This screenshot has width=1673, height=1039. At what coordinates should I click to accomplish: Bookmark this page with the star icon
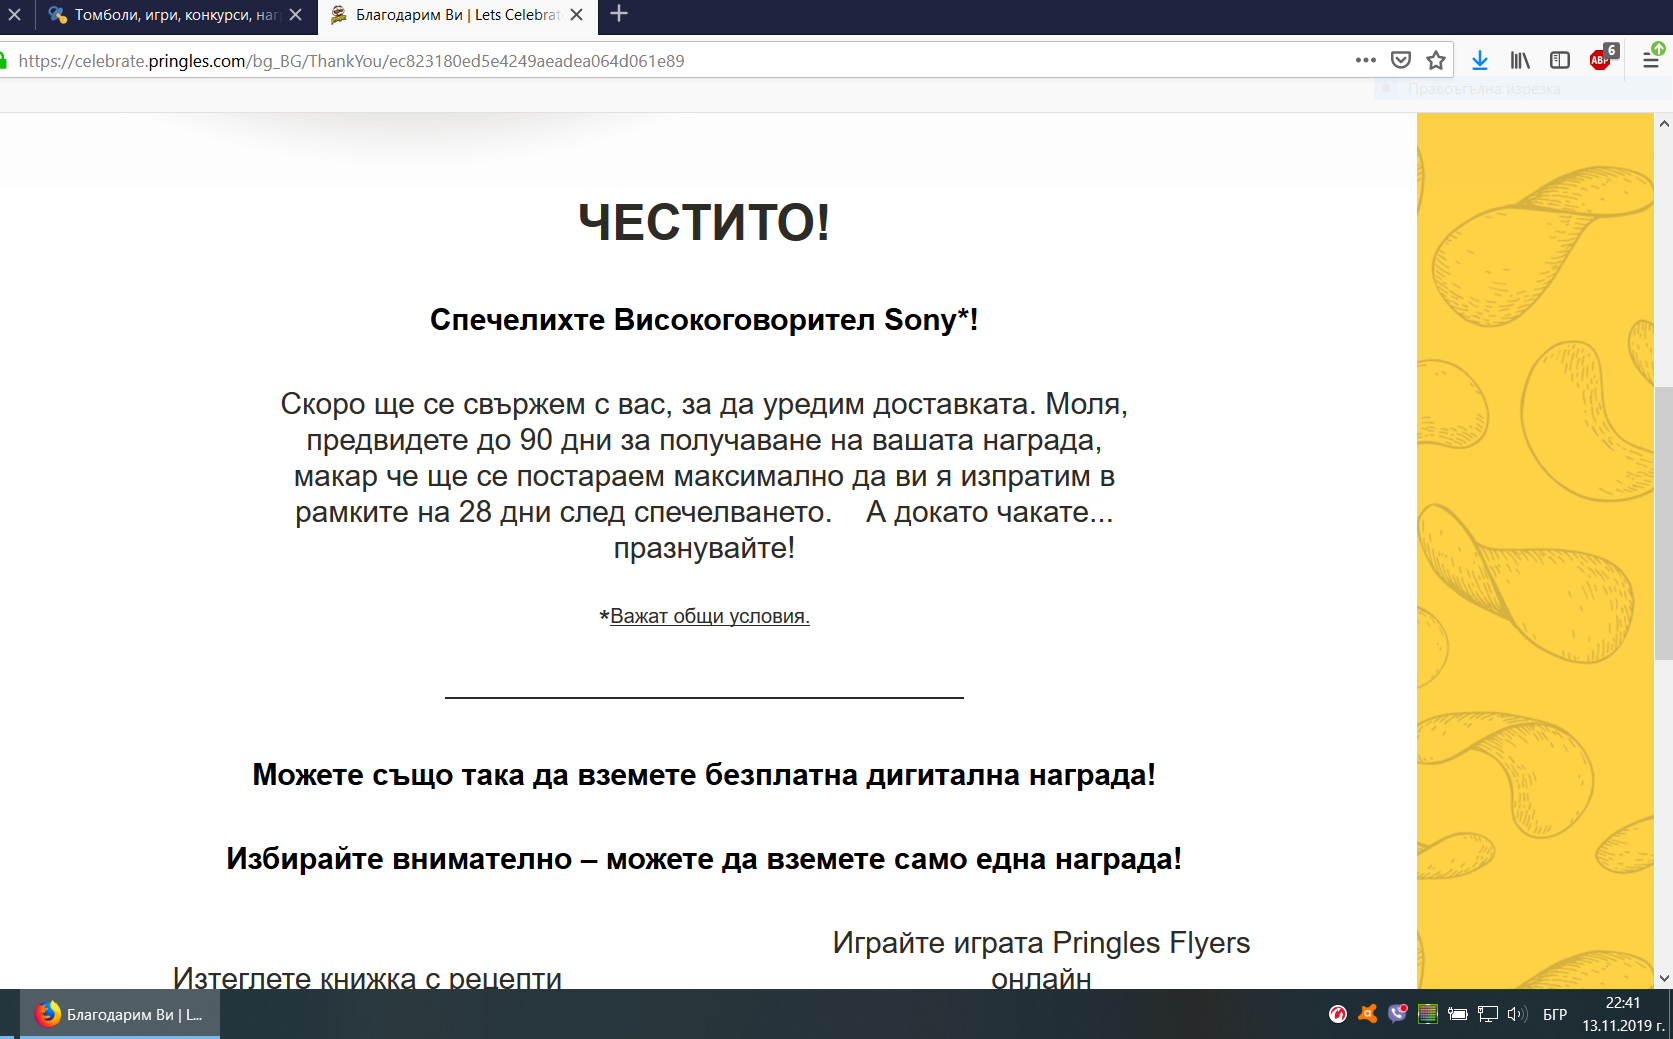1436,60
